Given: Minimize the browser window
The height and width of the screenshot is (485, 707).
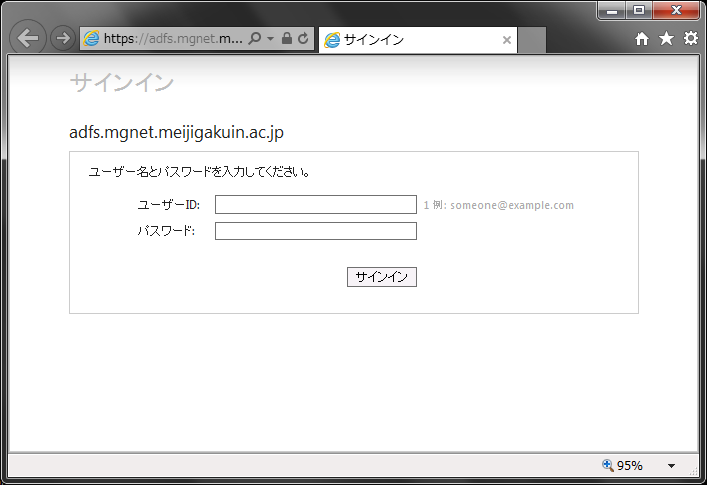Looking at the screenshot, I should tap(612, 11).
